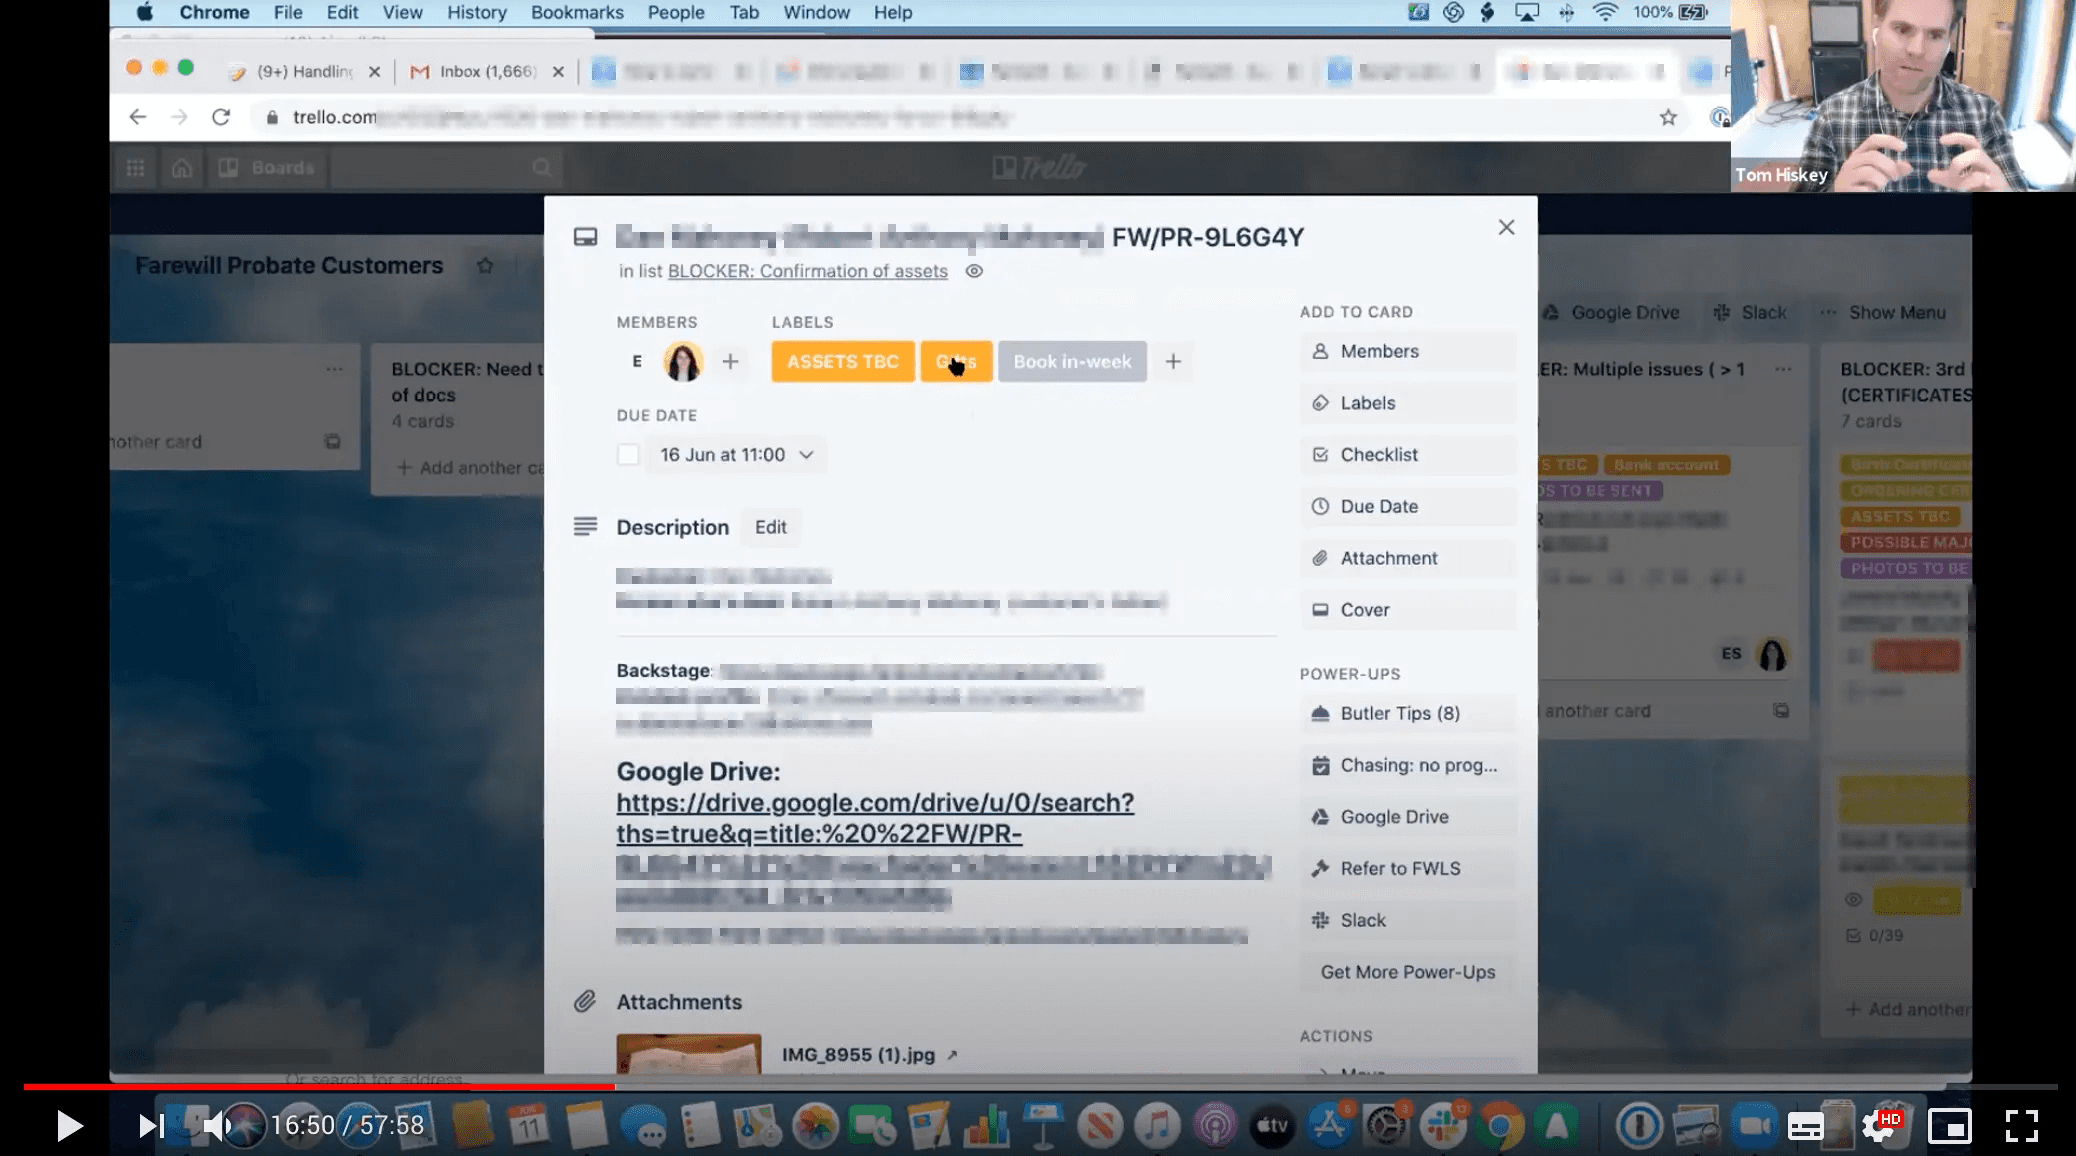Open the Google Drive search hyperlink
The width and height of the screenshot is (2076, 1156).
(875, 818)
